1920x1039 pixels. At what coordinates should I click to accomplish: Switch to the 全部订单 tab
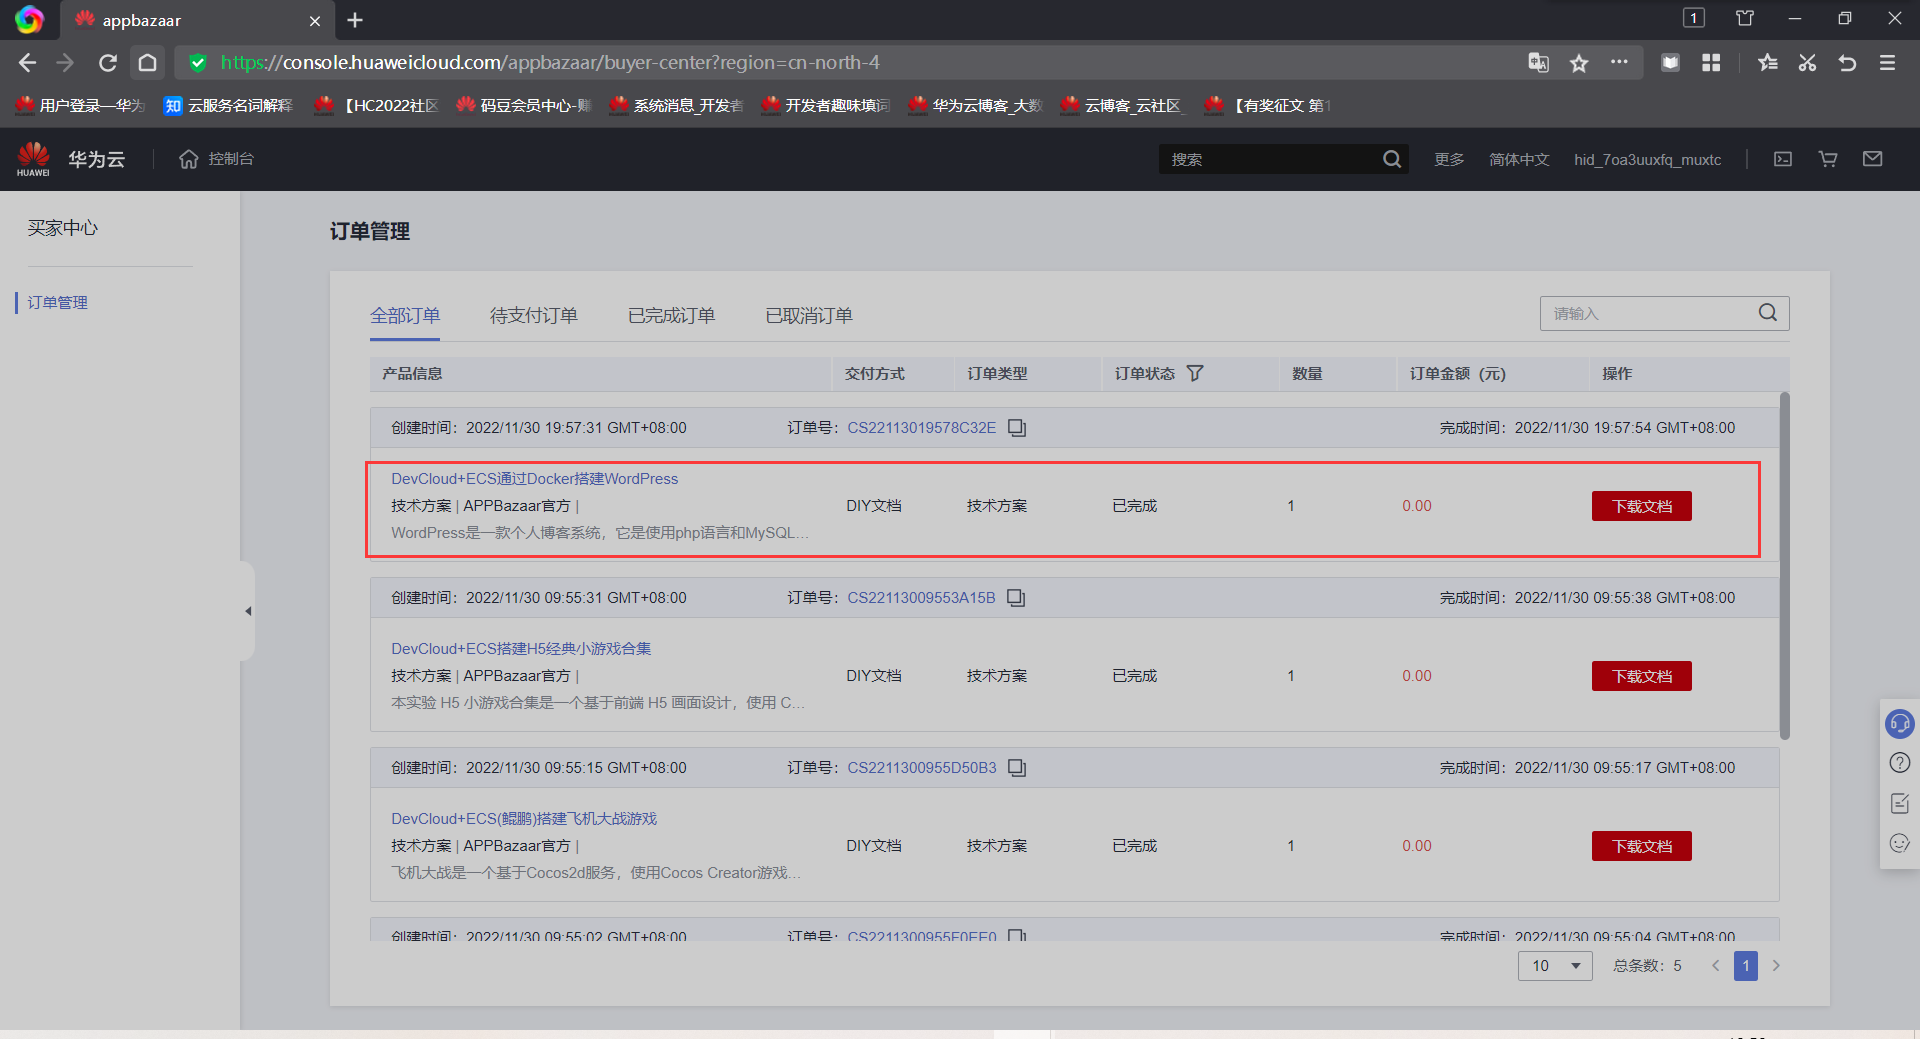tap(405, 316)
